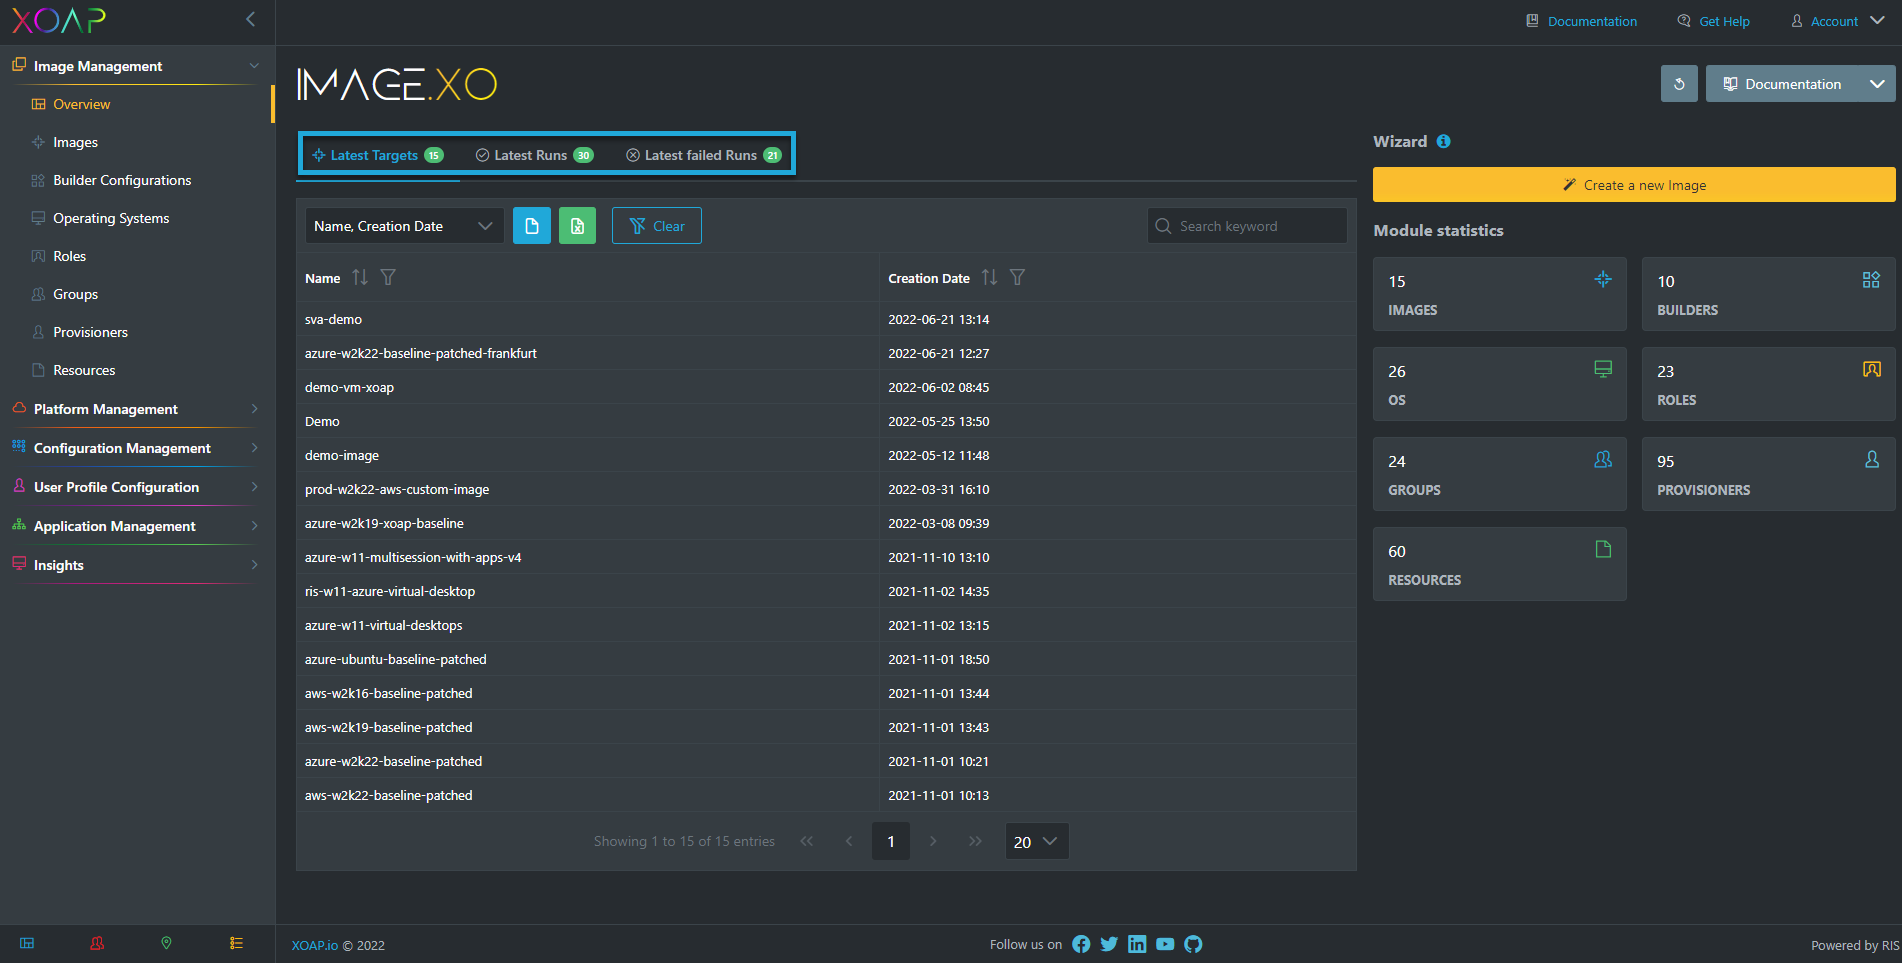This screenshot has width=1902, height=963.
Task: Open the Facebook icon in footer
Action: click(1081, 944)
